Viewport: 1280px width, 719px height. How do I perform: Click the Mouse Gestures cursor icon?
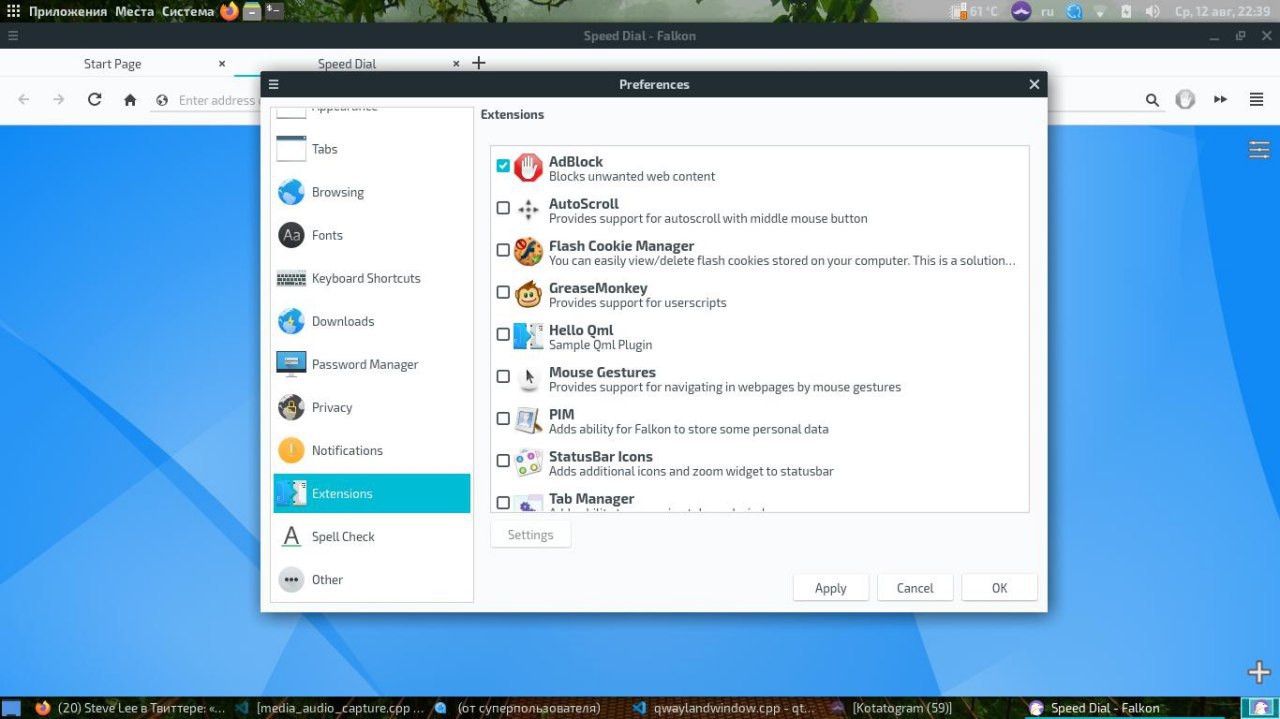coord(528,378)
